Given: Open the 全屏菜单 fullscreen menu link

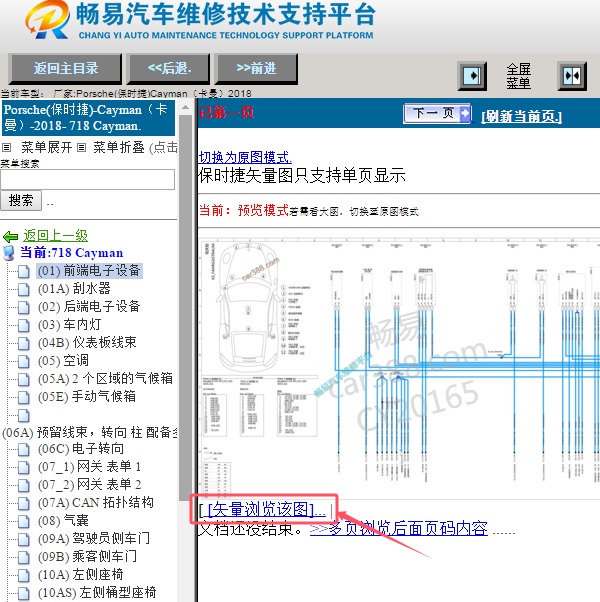Looking at the screenshot, I should [x=518, y=76].
